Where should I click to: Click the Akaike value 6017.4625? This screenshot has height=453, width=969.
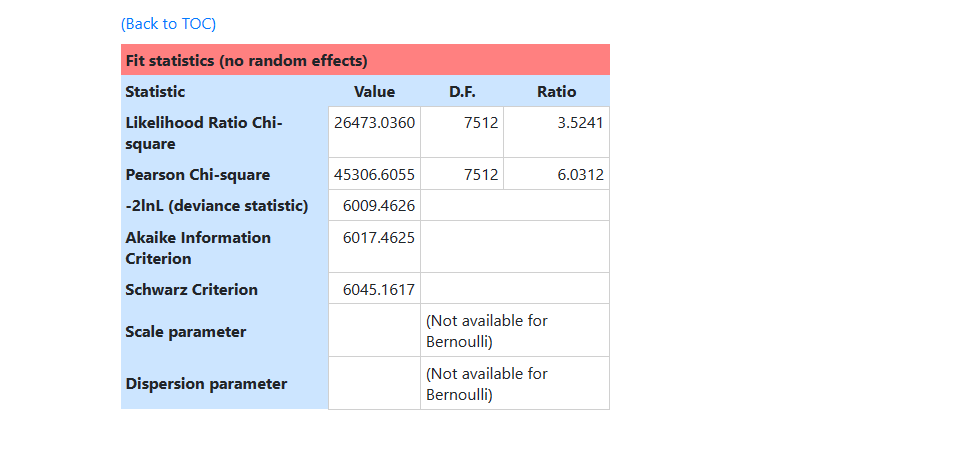[379, 237]
